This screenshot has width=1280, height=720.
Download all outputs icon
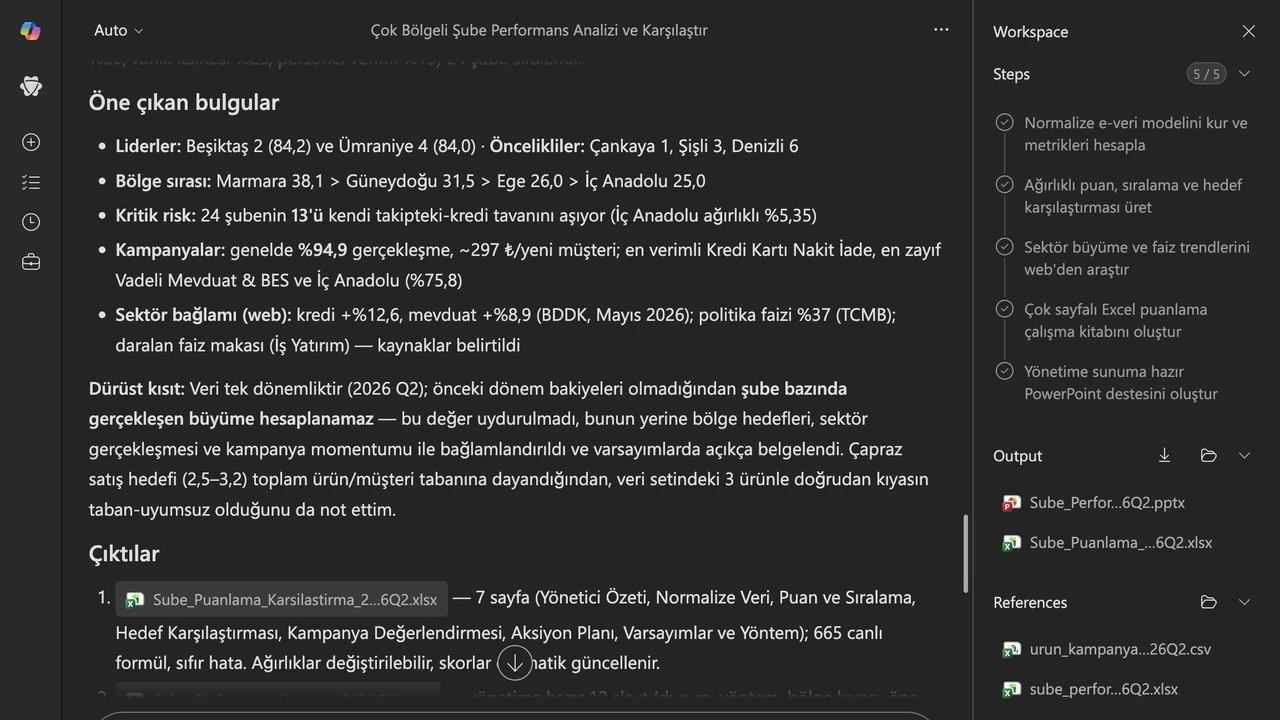1164,455
